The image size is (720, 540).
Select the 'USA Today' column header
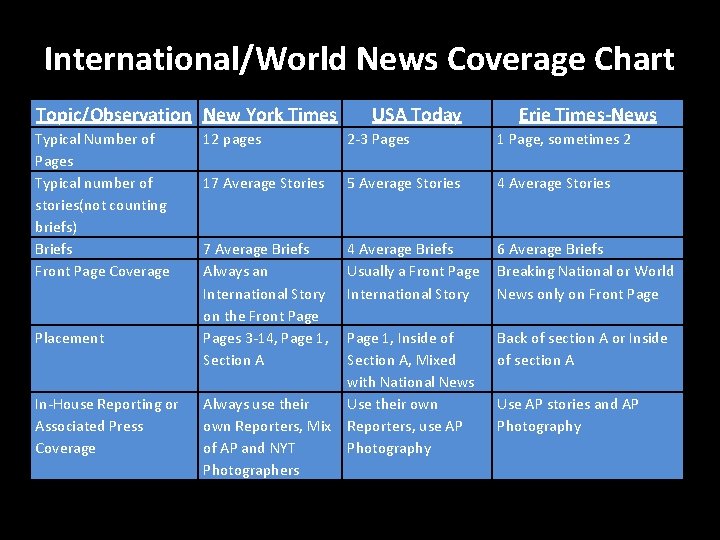point(417,114)
